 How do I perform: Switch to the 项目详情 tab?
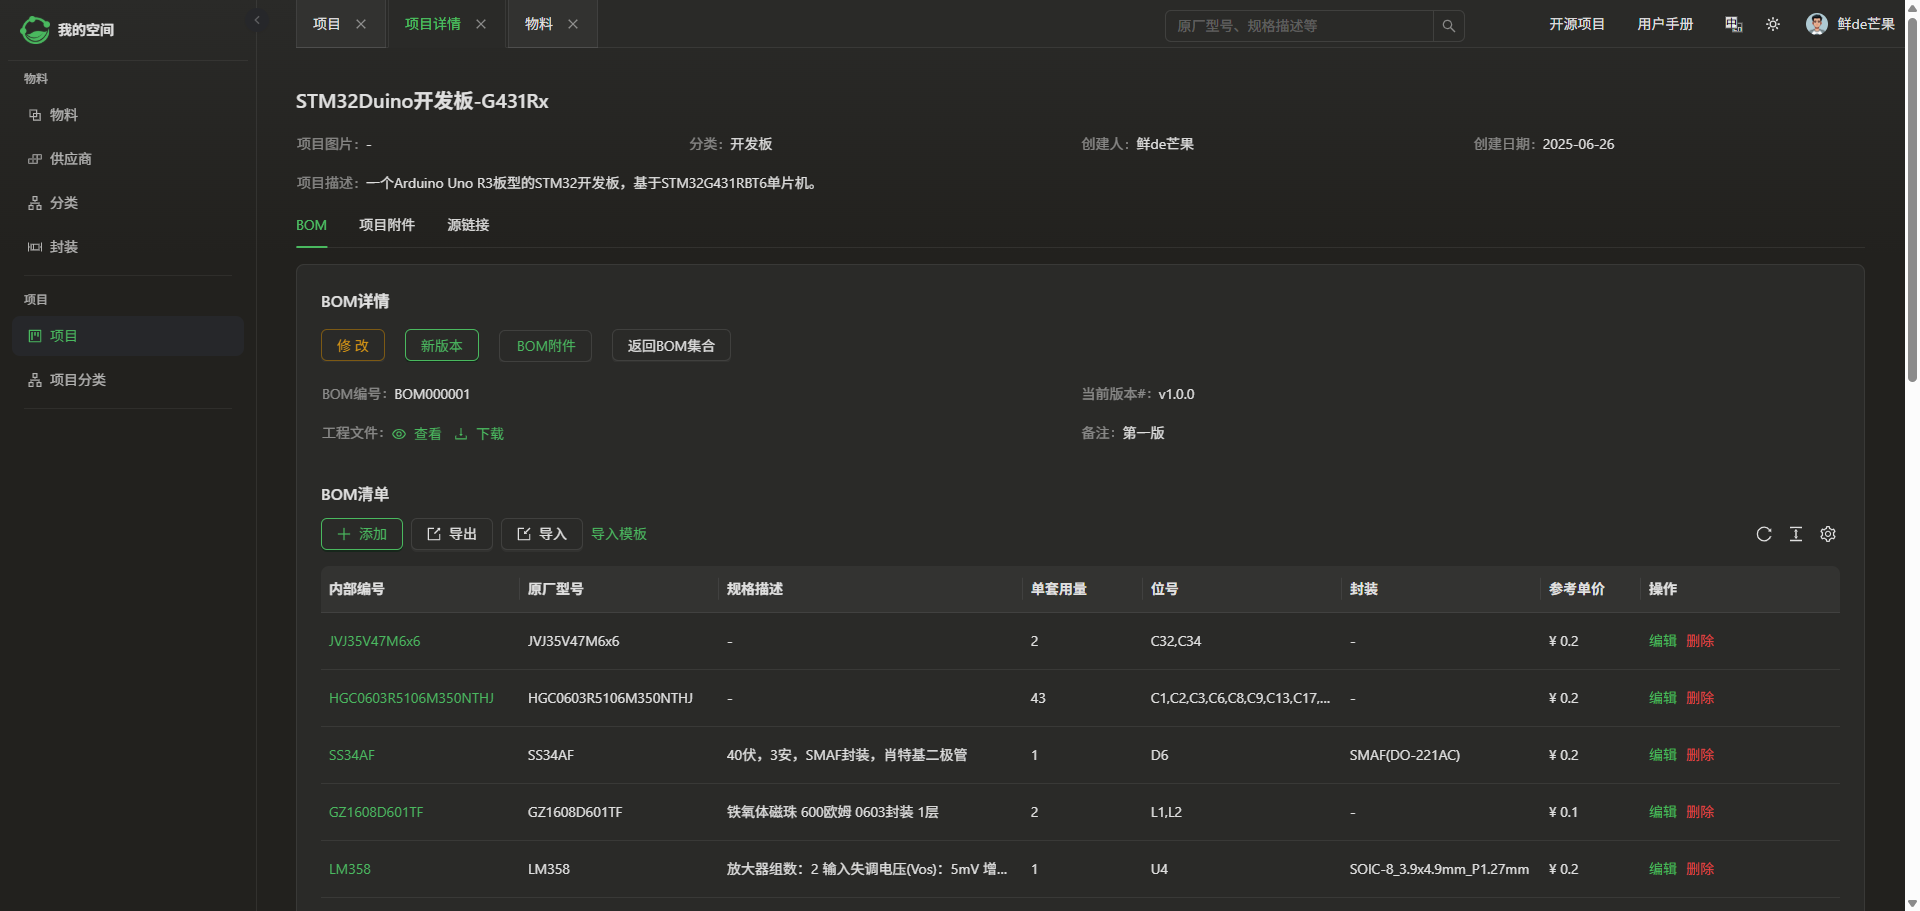pos(433,24)
